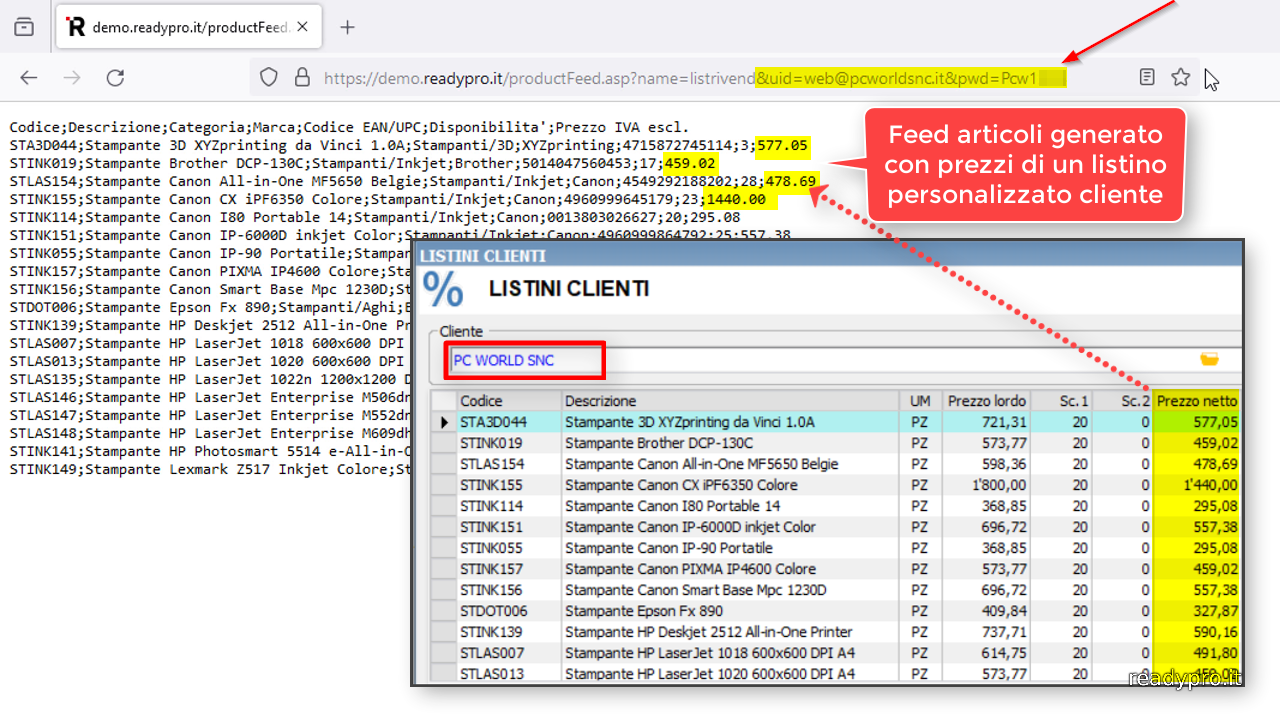Click the net price 491,80 cell
This screenshot has height=720, width=1280.
coord(1197,653)
